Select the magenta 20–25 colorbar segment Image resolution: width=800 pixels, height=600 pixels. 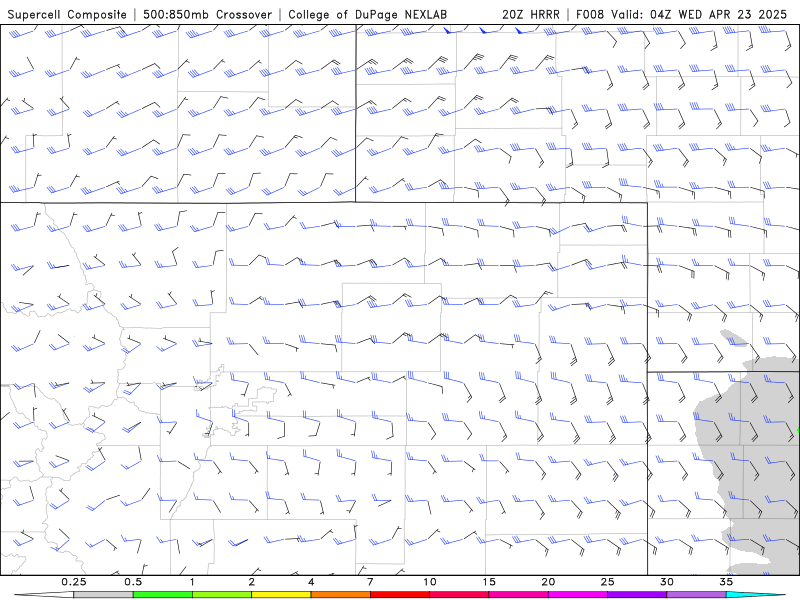coord(578,595)
